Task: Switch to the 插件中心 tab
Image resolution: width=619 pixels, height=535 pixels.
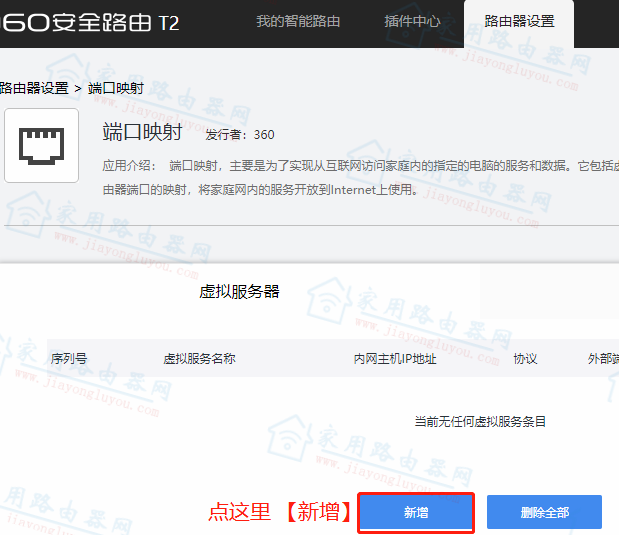Action: 413,21
